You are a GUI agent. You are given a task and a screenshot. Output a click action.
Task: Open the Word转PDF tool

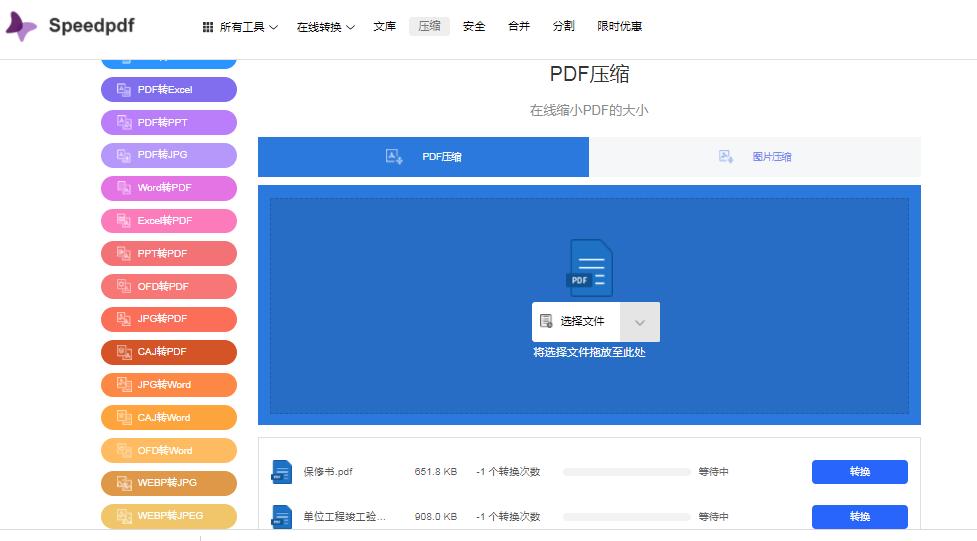[x=169, y=188]
